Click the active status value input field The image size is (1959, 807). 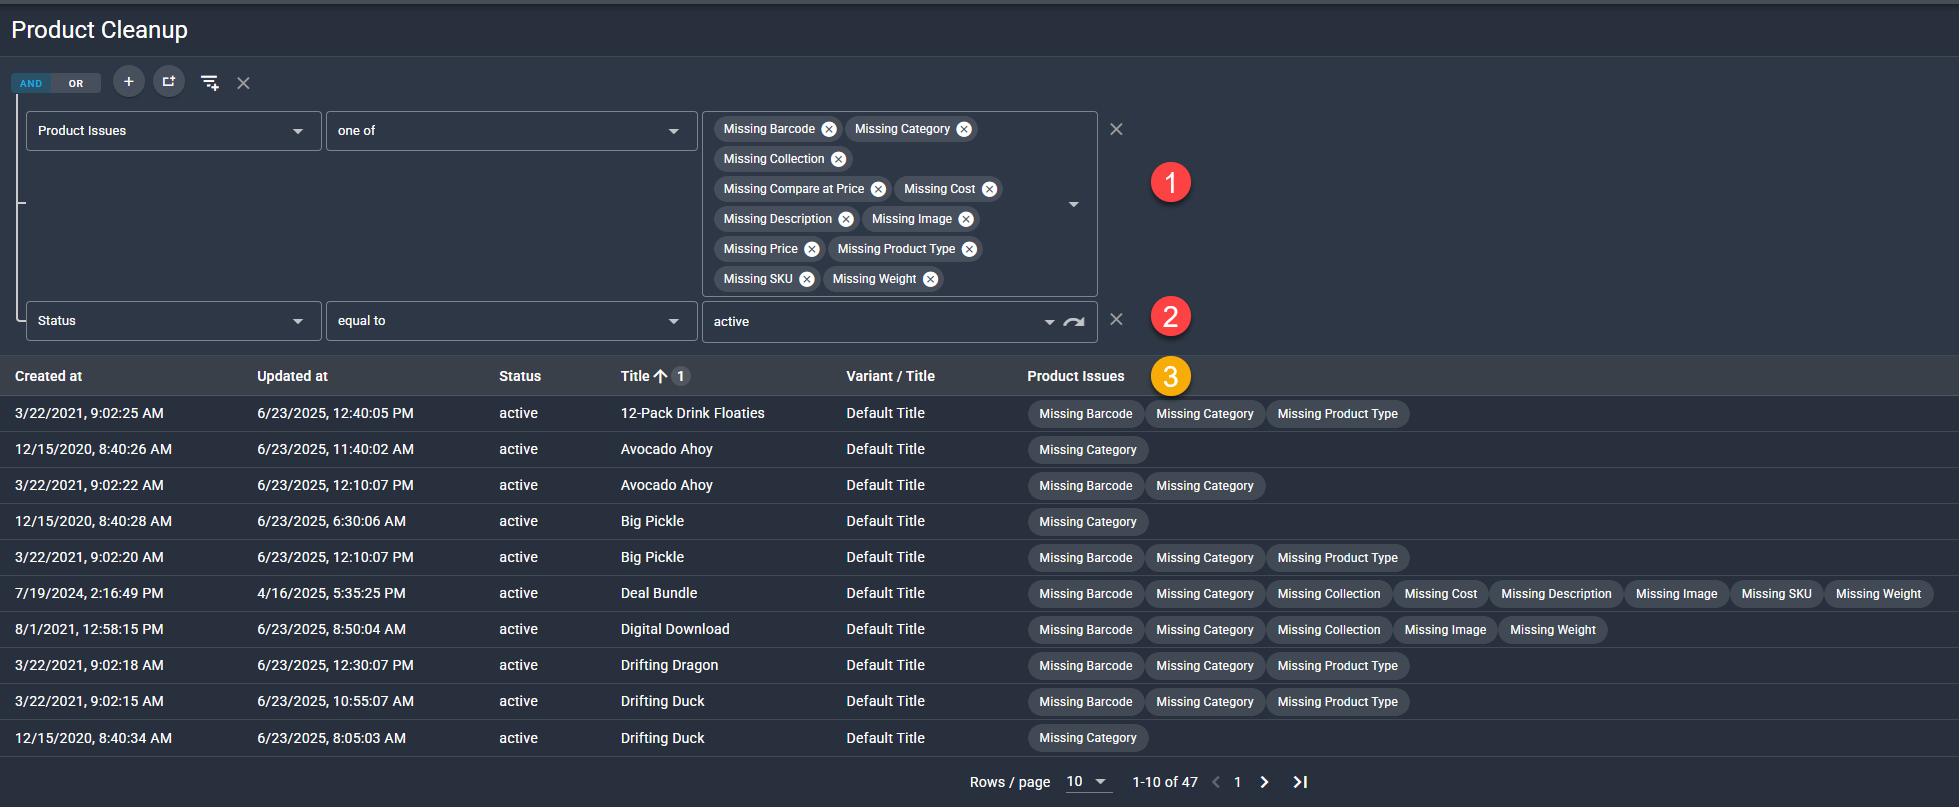[x=870, y=322]
